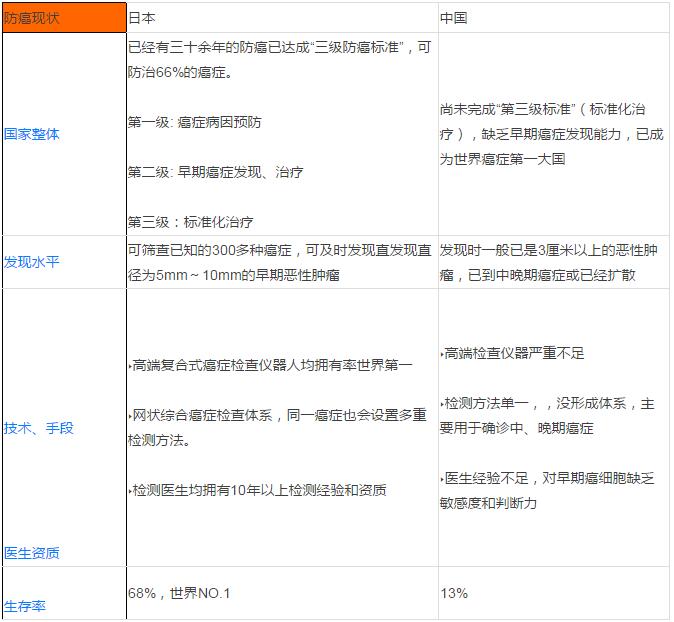Click the text mentioning 3厘米以上的恶性肿瘤
Image resolution: width=674 pixels, height=622 pixels.
point(548,263)
